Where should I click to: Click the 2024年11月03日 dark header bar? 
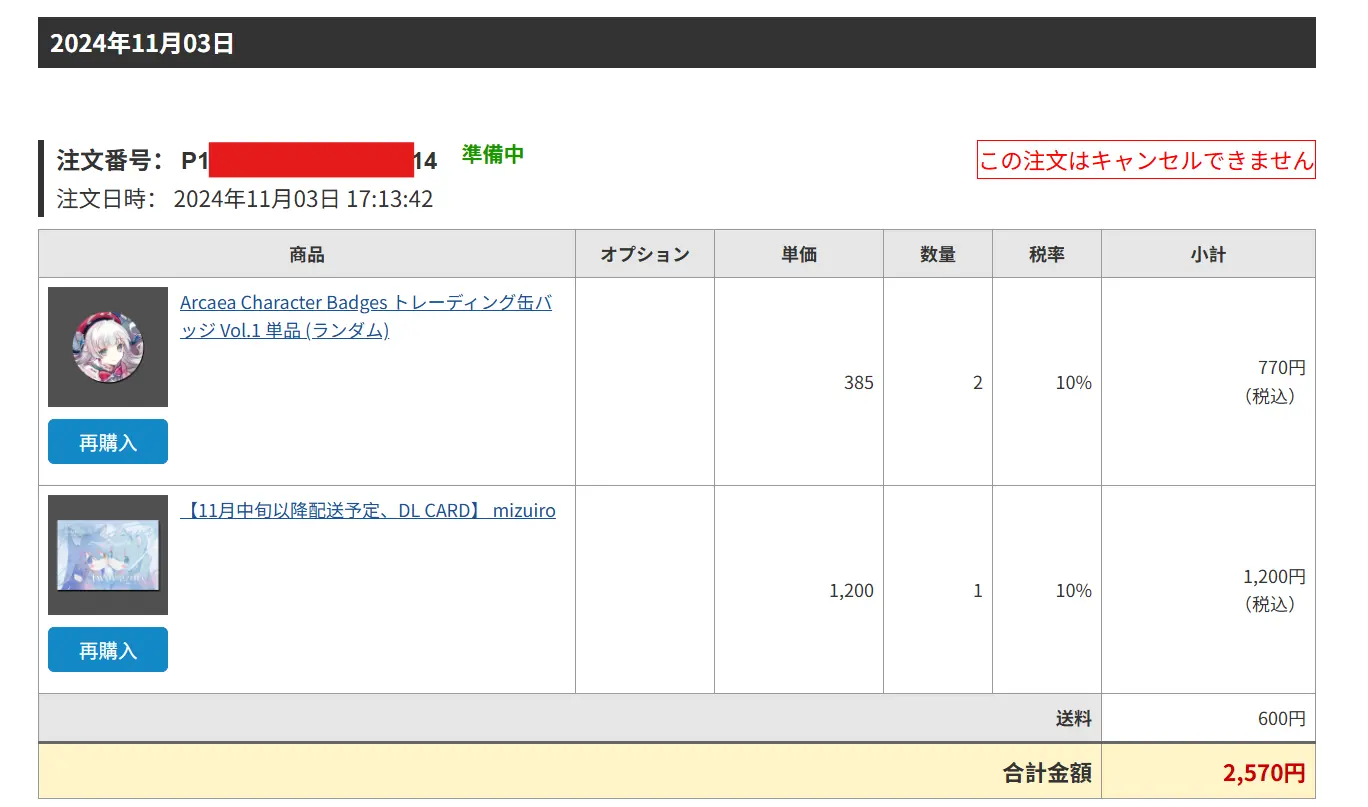(676, 43)
